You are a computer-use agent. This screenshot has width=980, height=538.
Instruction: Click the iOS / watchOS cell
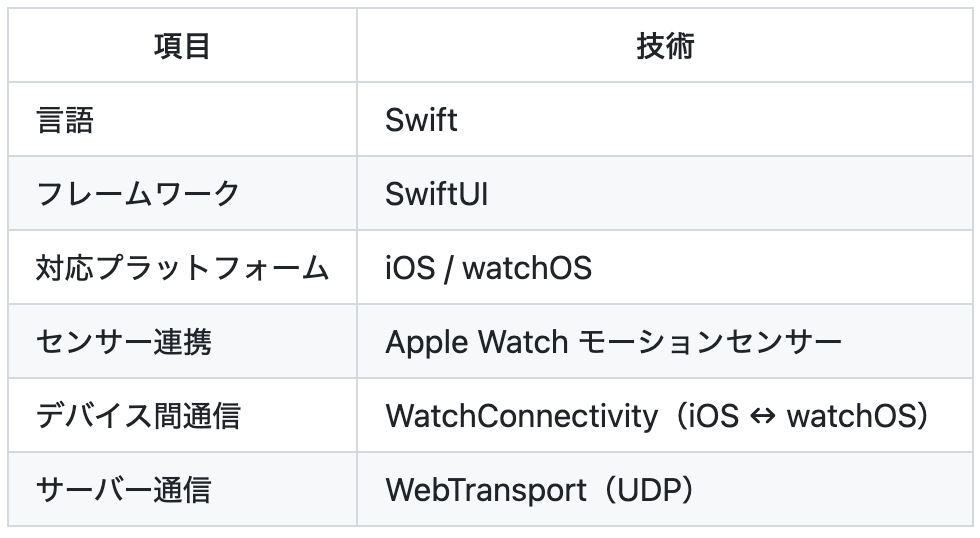(488, 268)
